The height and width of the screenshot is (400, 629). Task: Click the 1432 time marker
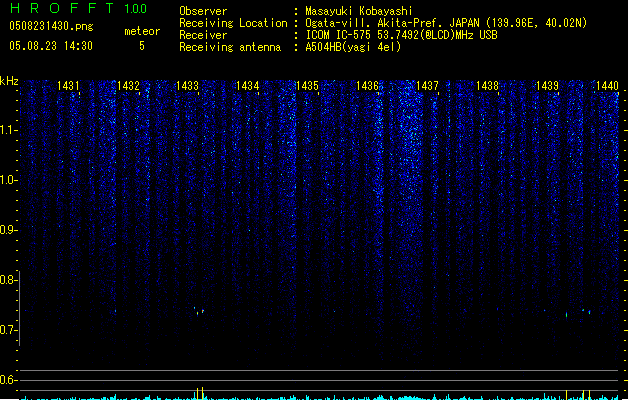pyautogui.click(x=128, y=86)
